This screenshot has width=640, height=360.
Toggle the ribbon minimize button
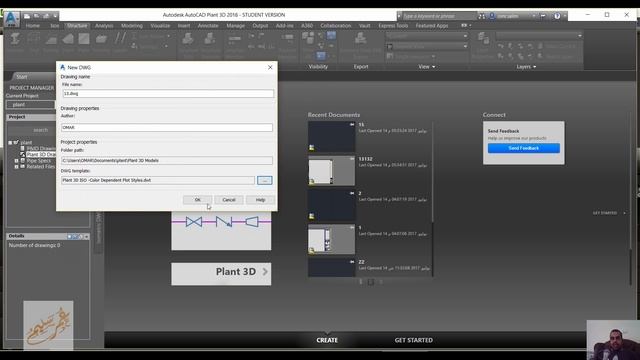(465, 25)
